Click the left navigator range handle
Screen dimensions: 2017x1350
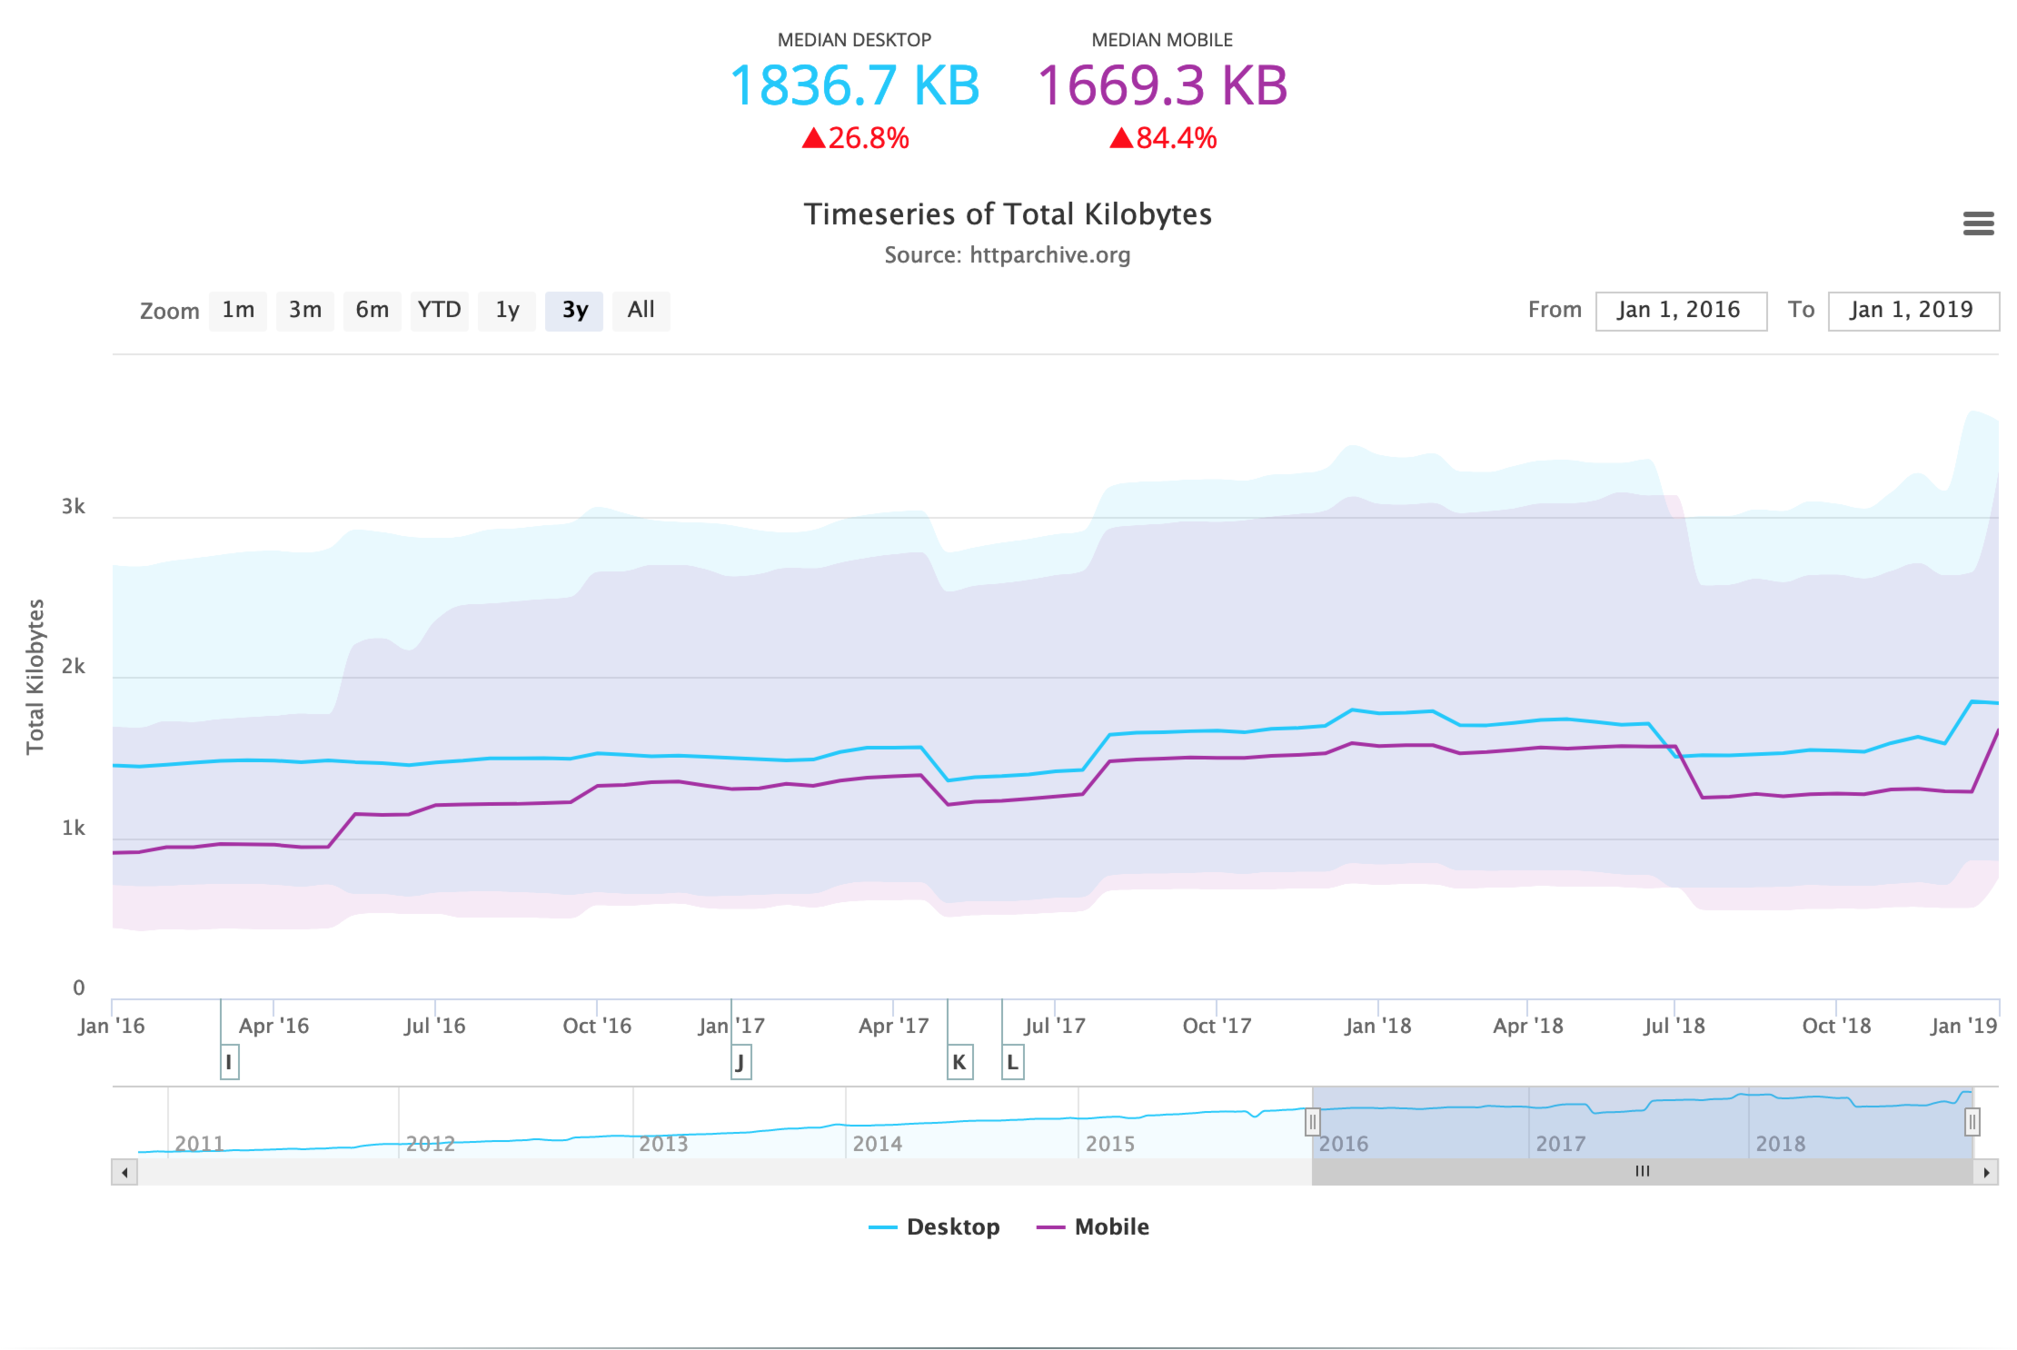click(x=1312, y=1122)
